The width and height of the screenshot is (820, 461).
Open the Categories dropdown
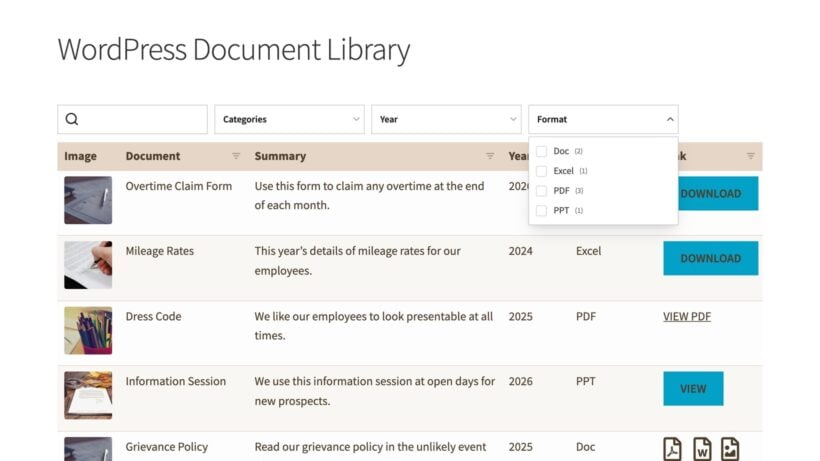[289, 119]
